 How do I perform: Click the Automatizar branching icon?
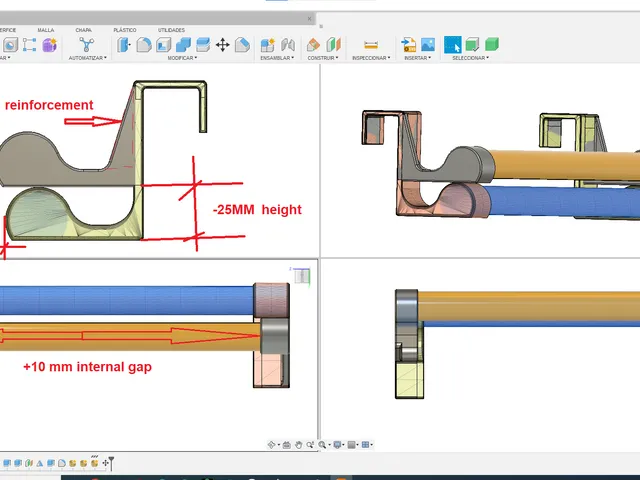point(87,44)
